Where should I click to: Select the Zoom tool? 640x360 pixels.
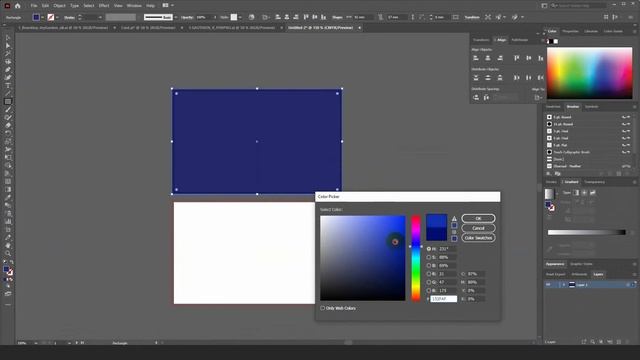point(8,253)
